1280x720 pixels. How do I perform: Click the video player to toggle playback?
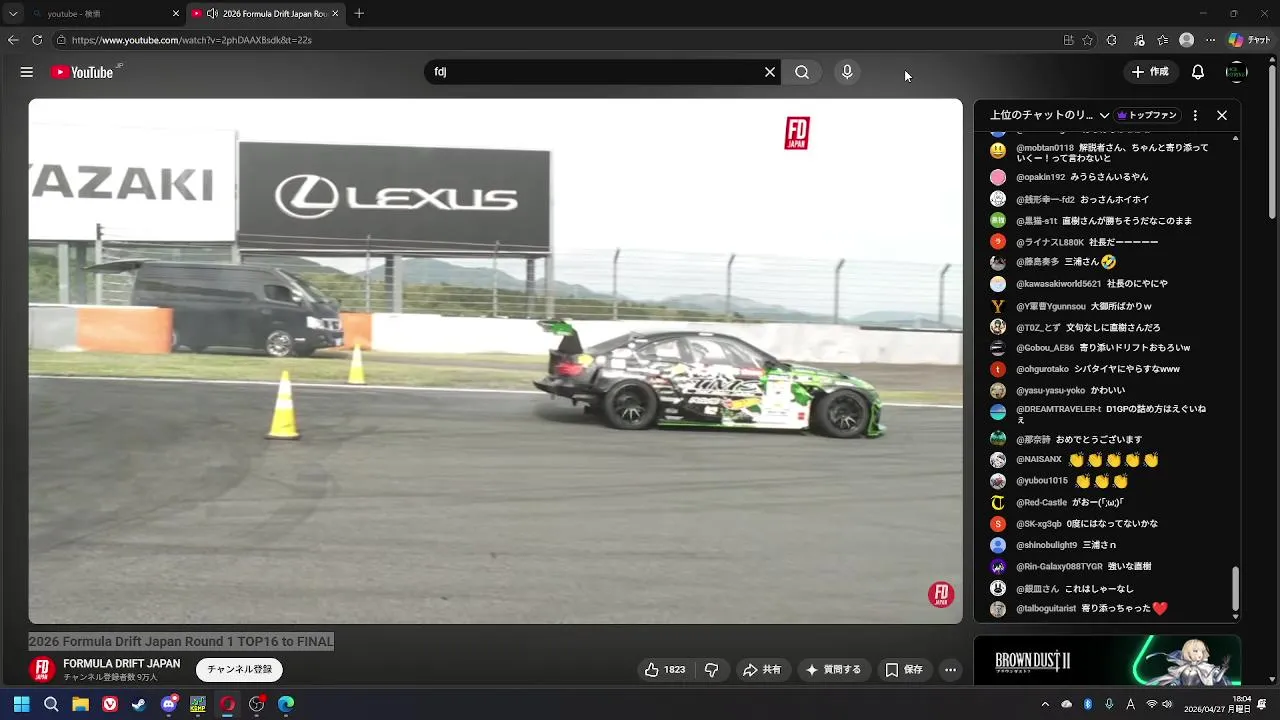click(x=495, y=360)
